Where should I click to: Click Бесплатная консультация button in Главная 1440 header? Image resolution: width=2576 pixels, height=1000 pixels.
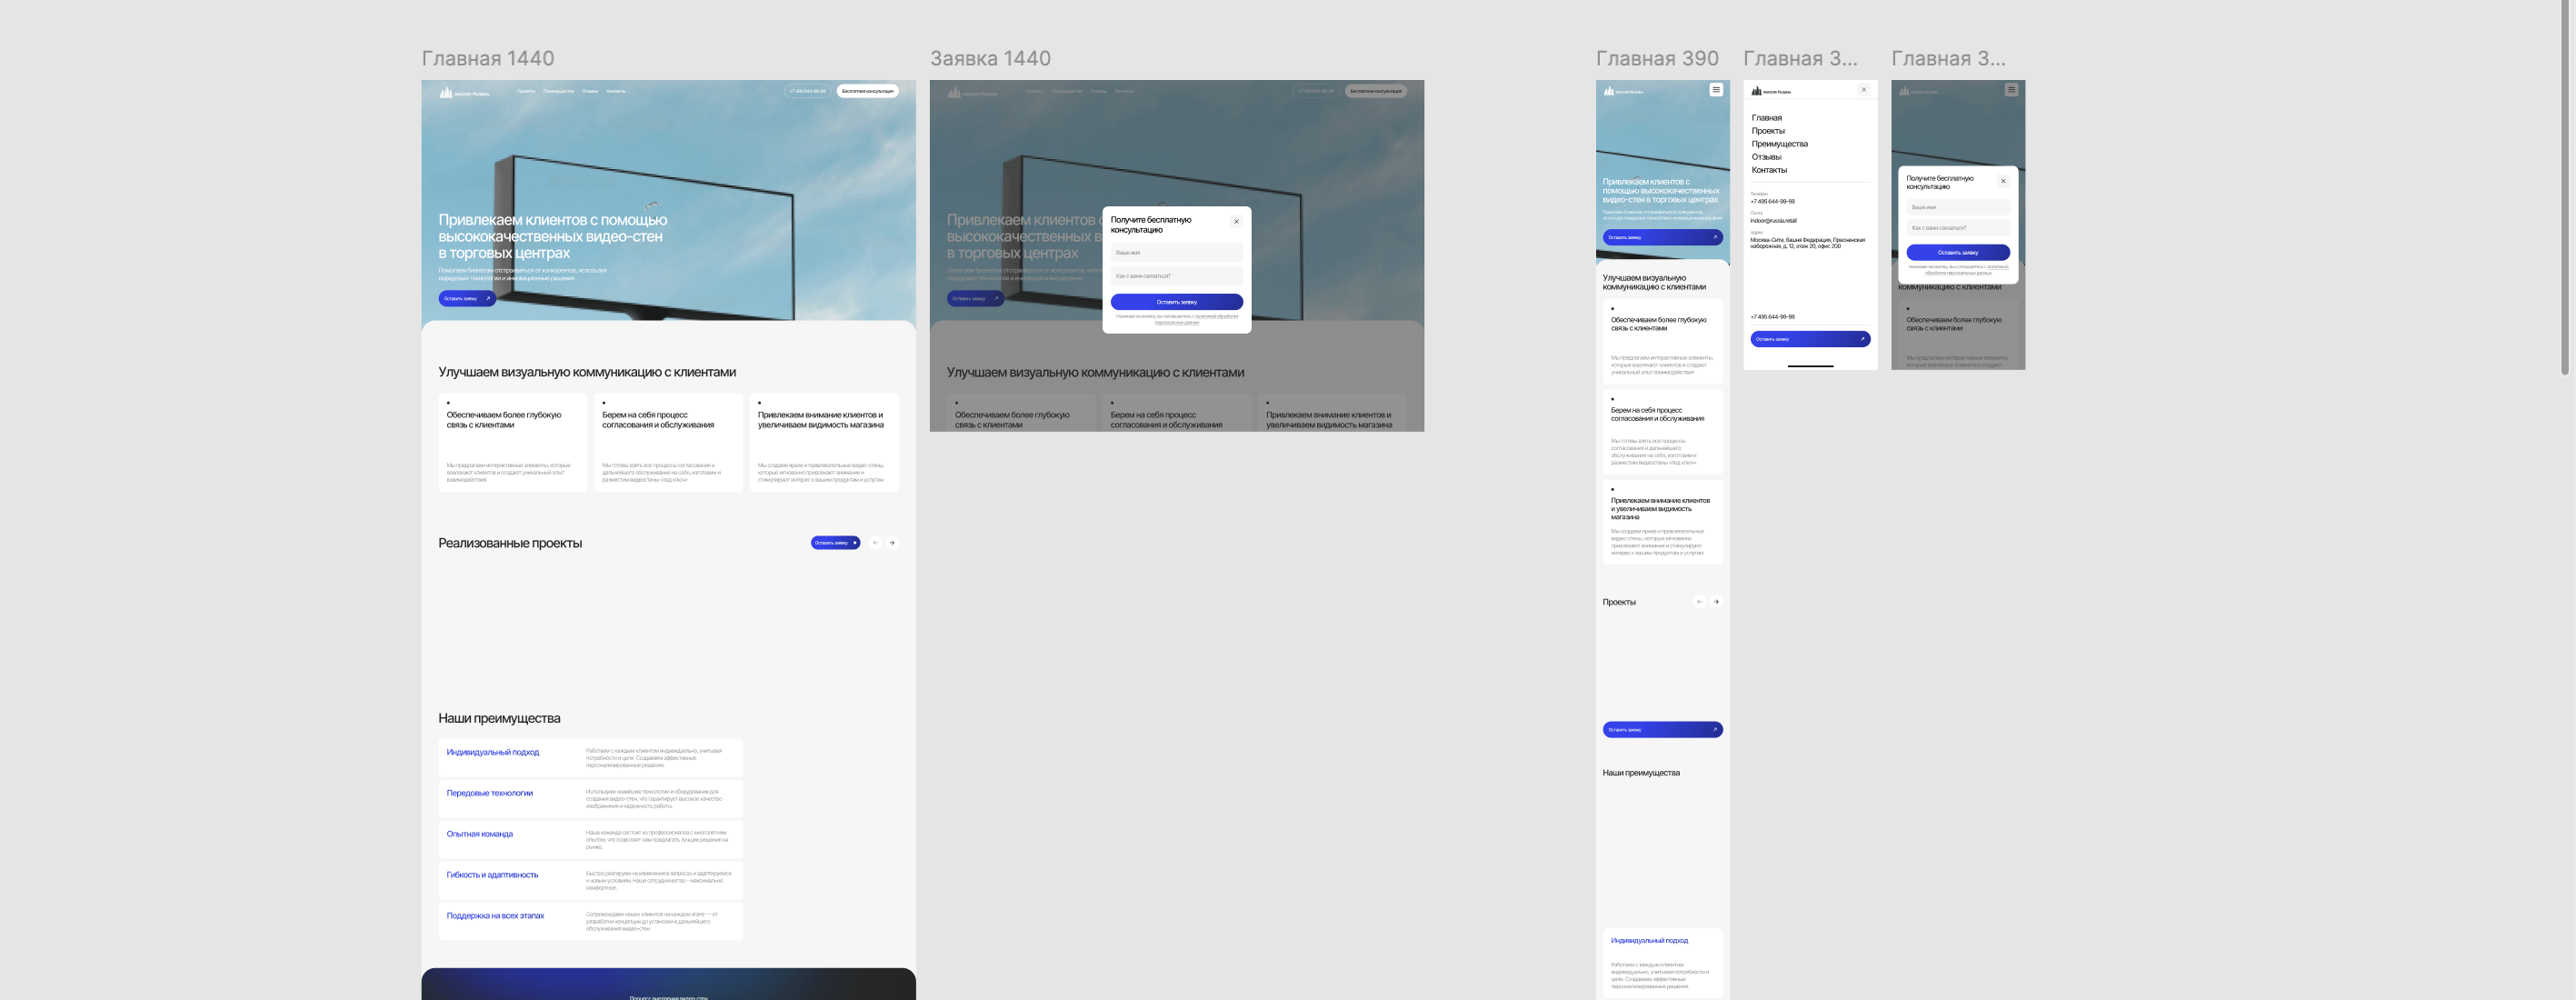[867, 91]
